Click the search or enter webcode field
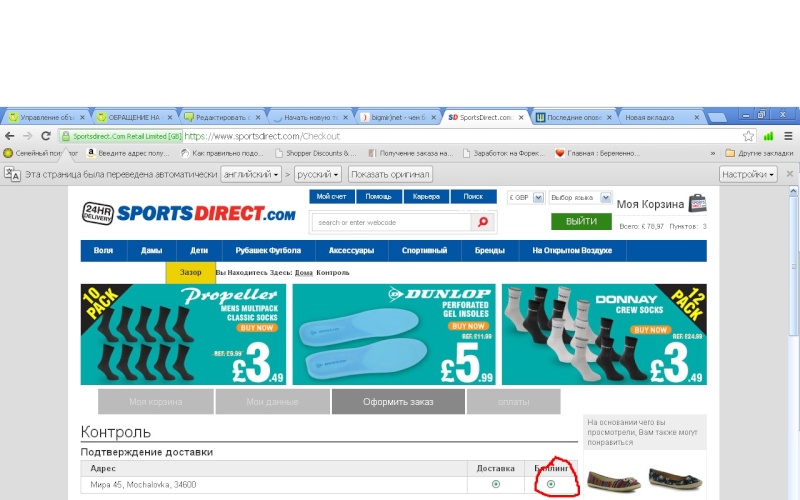Viewport: 800px width, 500px height. click(391, 222)
